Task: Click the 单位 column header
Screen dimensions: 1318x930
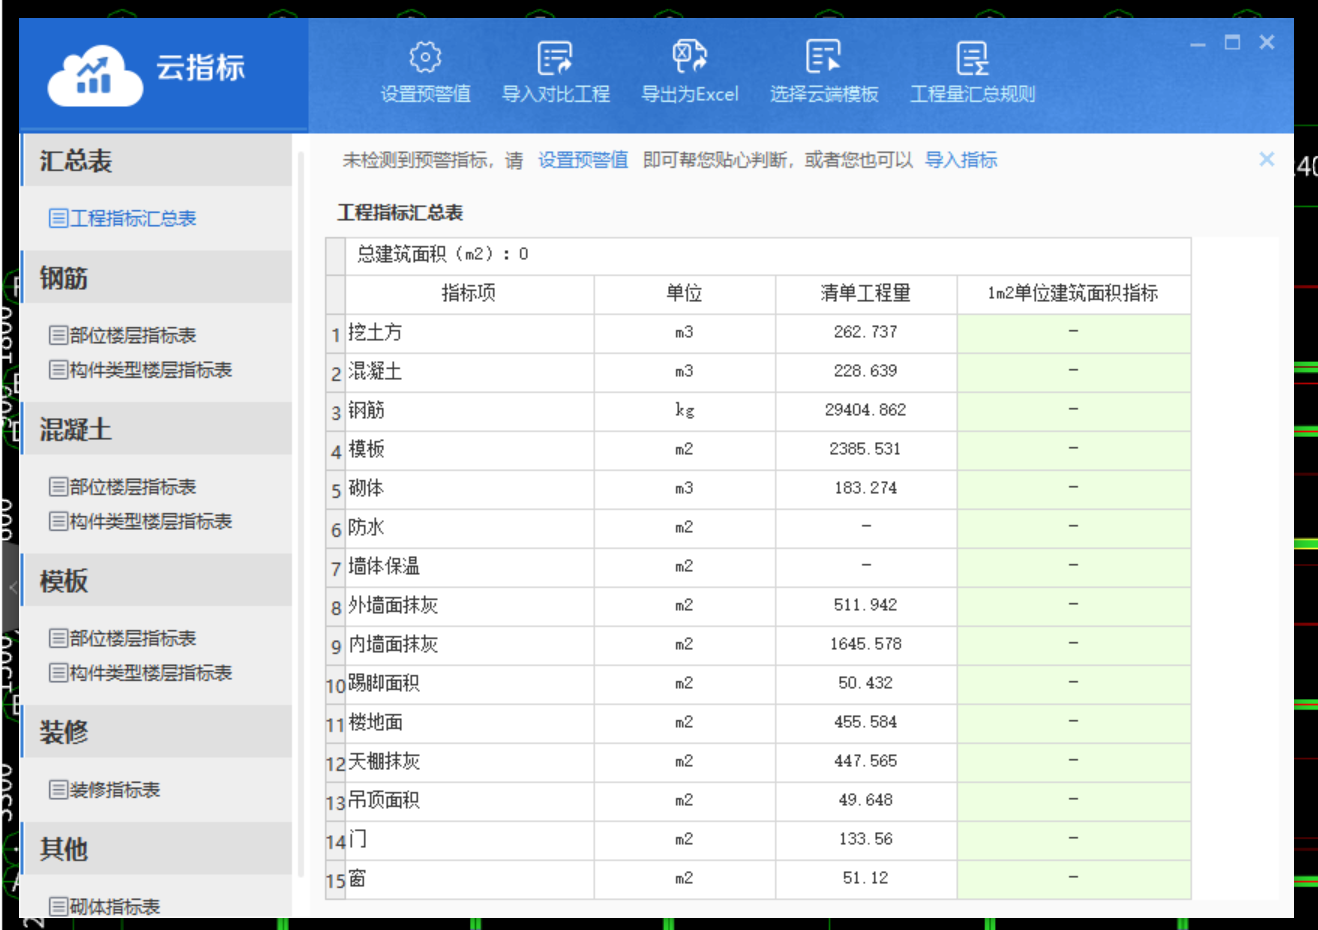Action: (684, 293)
